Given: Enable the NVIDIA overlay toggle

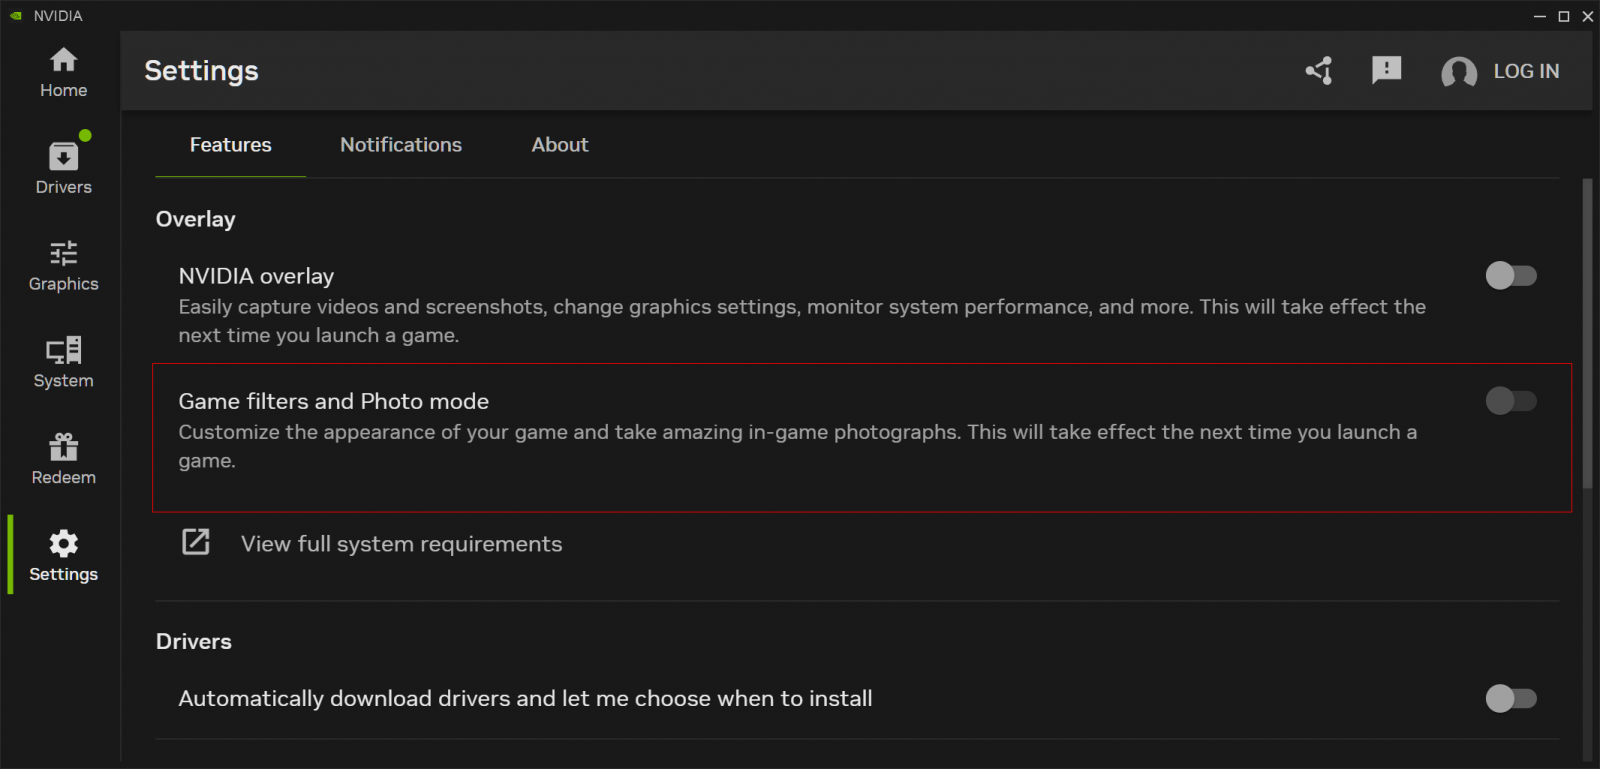Looking at the screenshot, I should point(1510,275).
